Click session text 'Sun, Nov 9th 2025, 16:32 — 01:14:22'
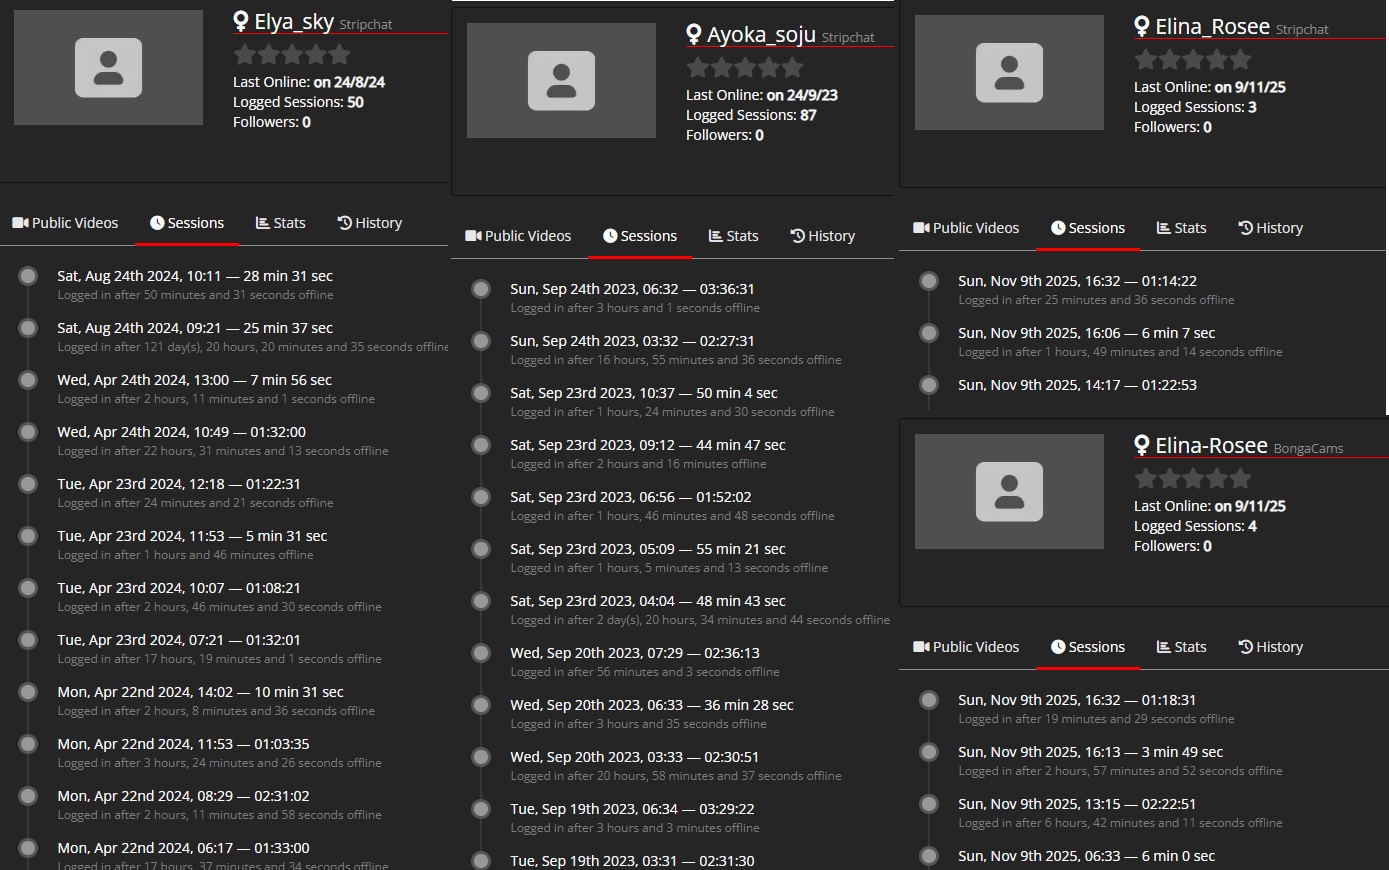Viewport: 1389px width, 870px height. pos(1077,281)
